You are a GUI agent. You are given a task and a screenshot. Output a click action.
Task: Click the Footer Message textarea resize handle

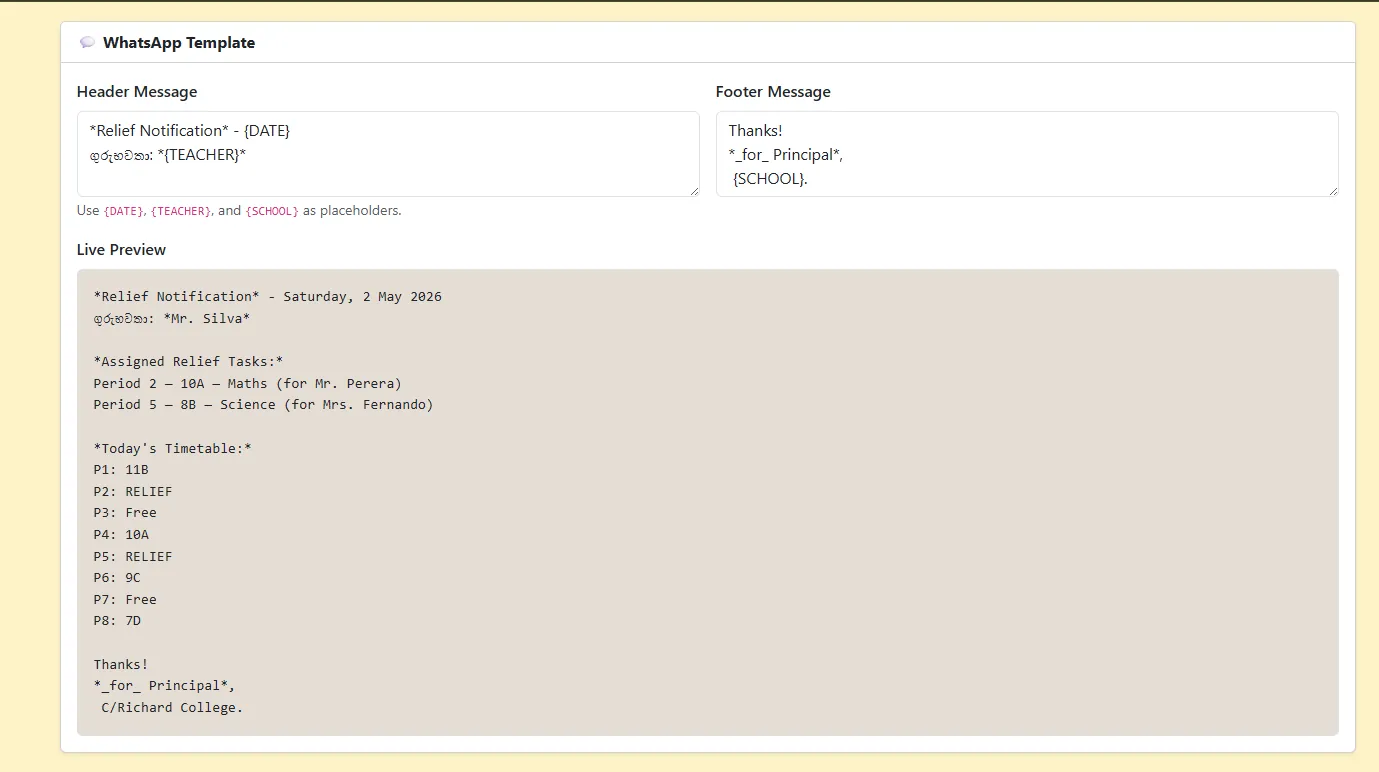click(1332, 190)
